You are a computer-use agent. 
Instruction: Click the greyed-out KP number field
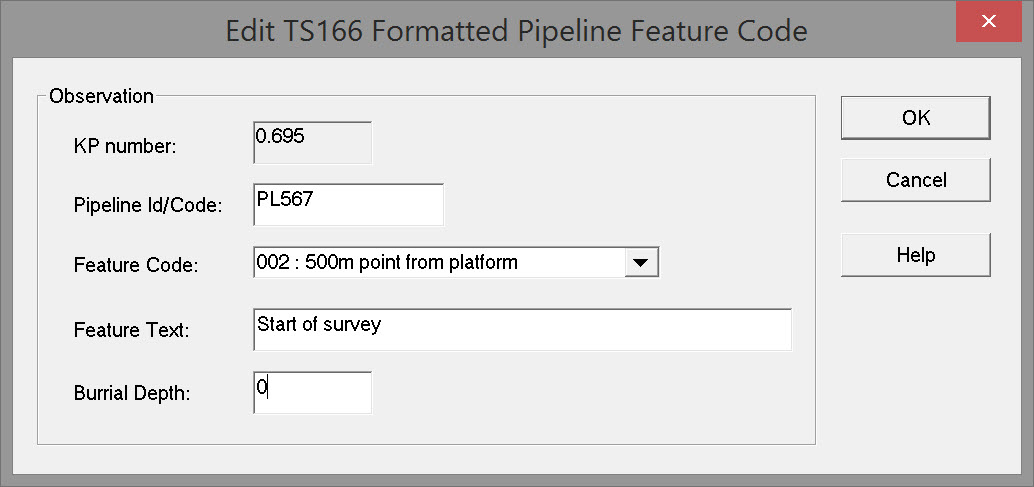[x=312, y=143]
